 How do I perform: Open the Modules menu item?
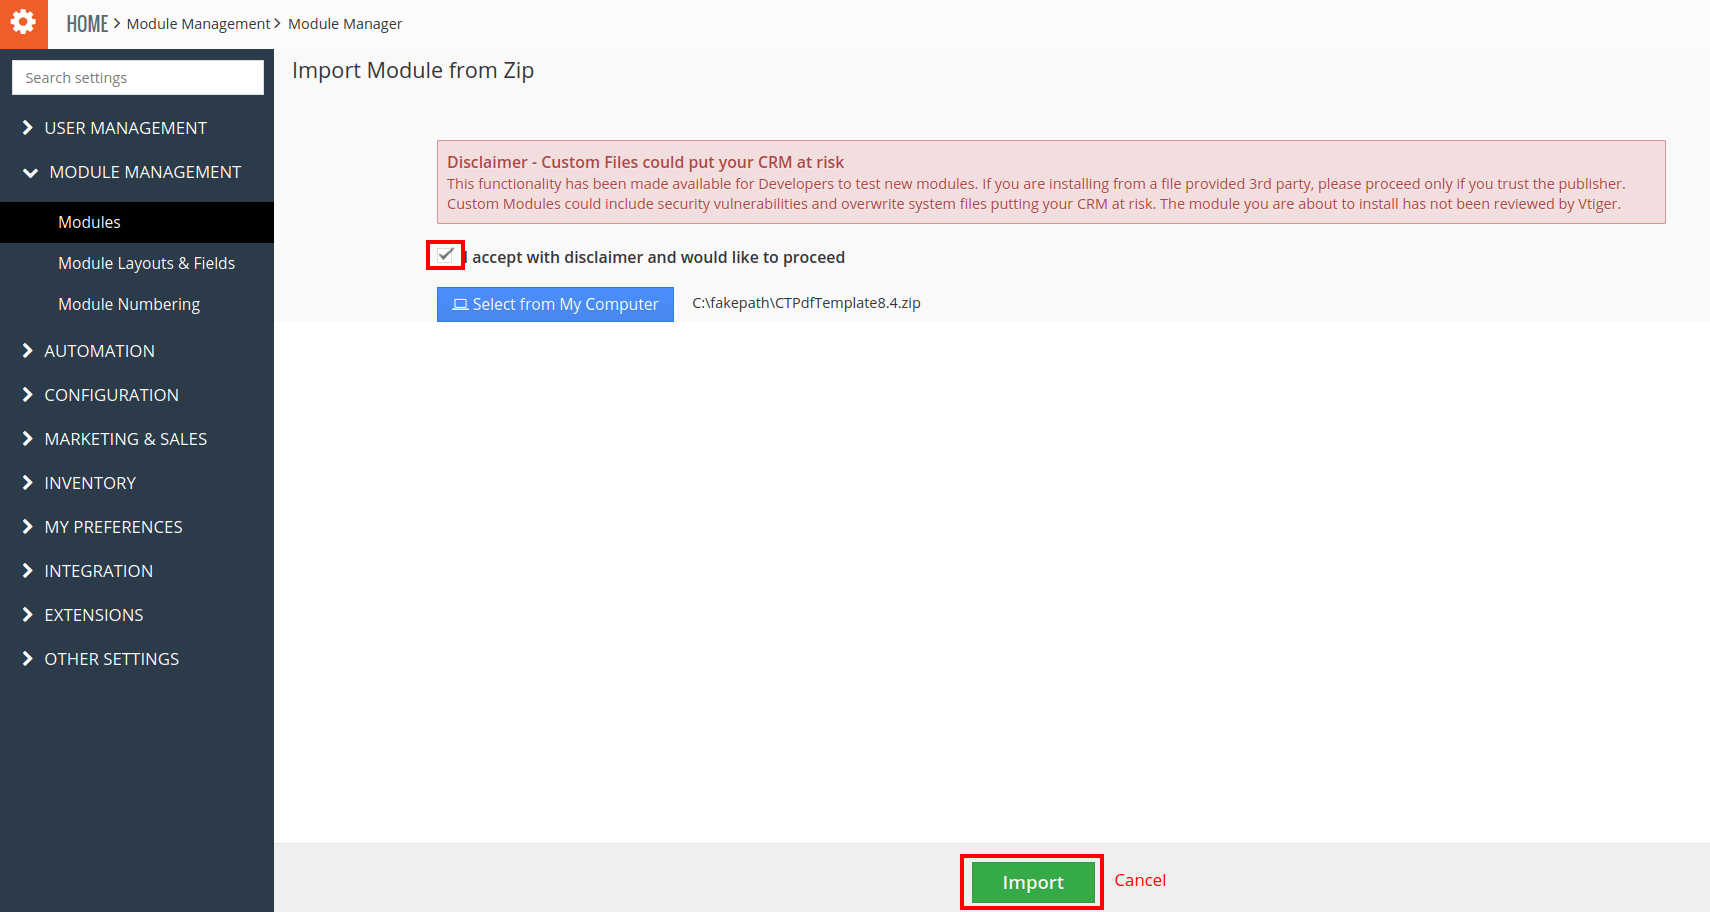137,222
